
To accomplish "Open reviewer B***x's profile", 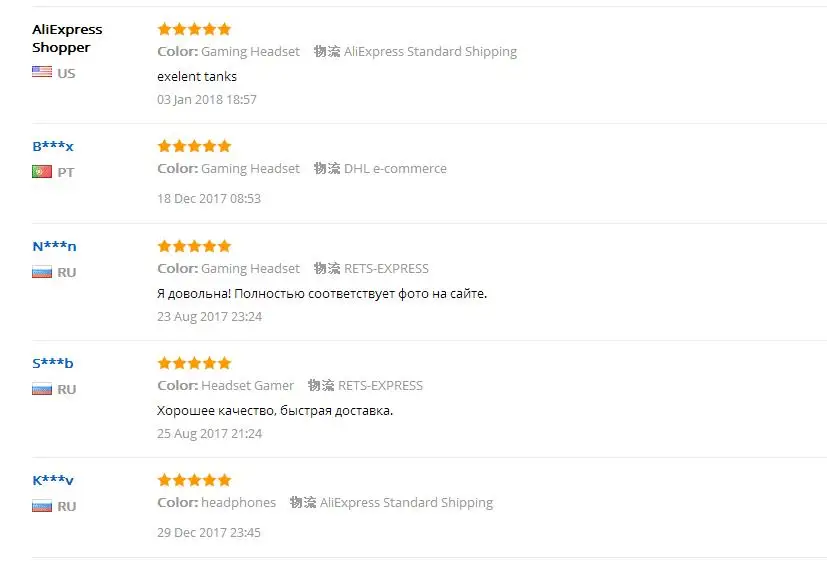I will pyautogui.click(x=53, y=146).
